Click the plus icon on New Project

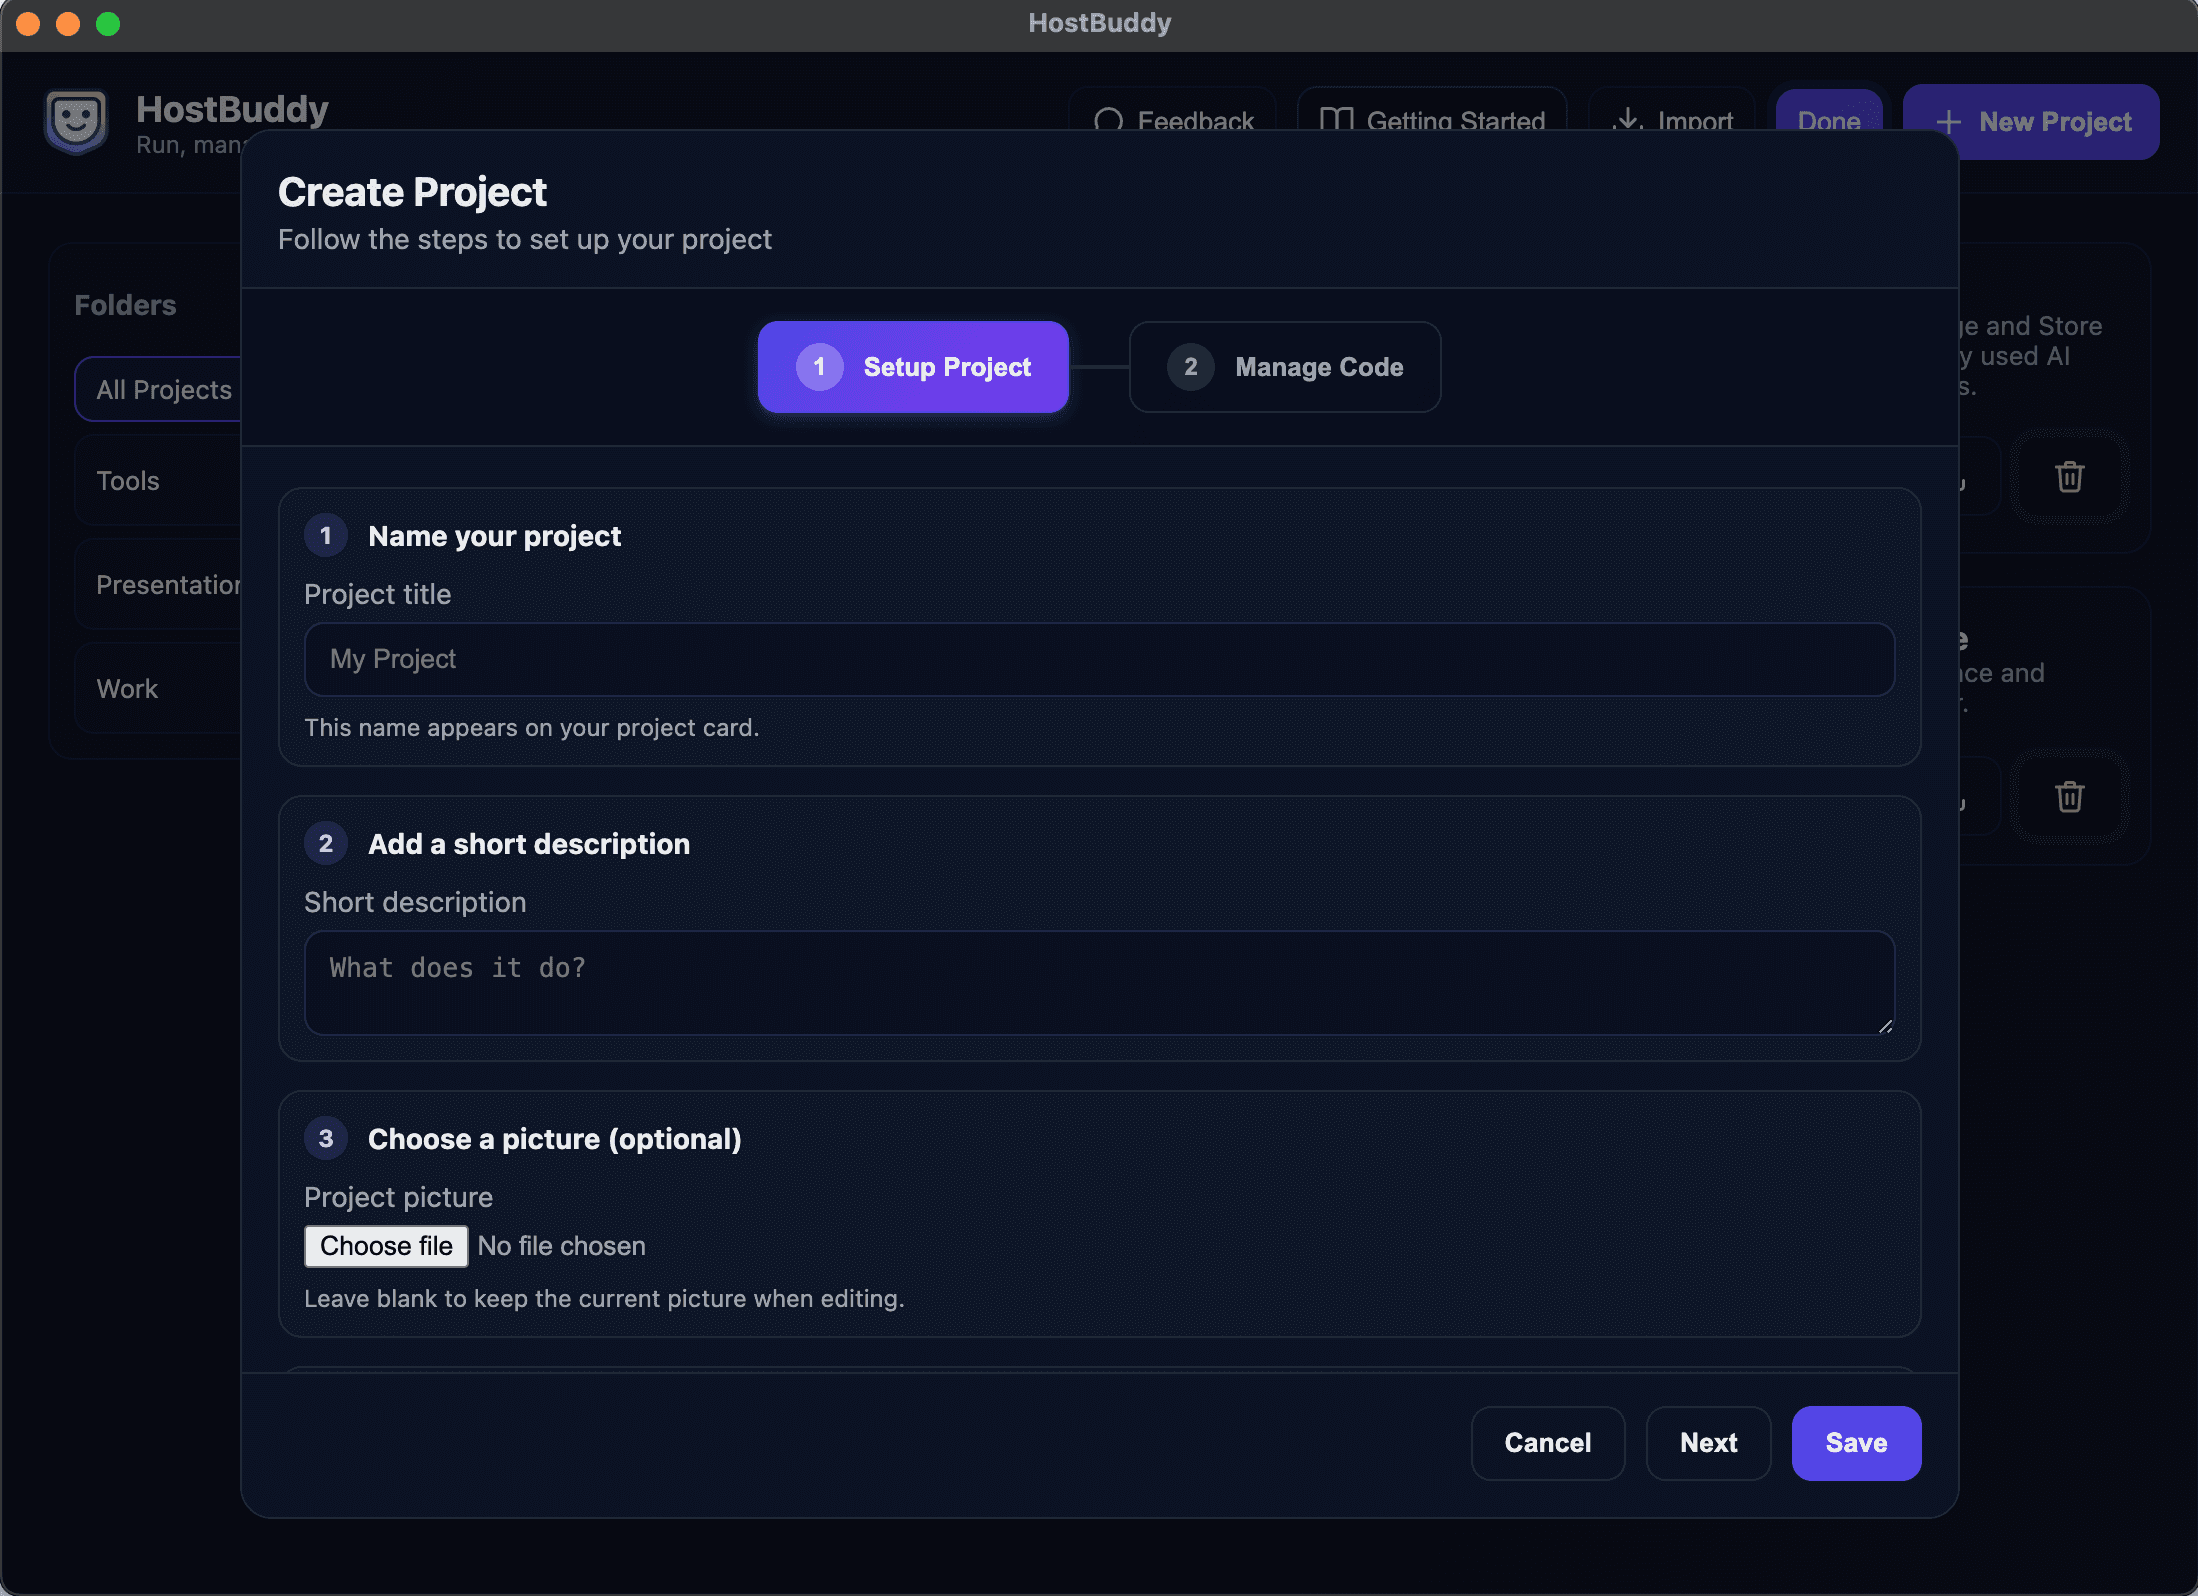[1948, 122]
